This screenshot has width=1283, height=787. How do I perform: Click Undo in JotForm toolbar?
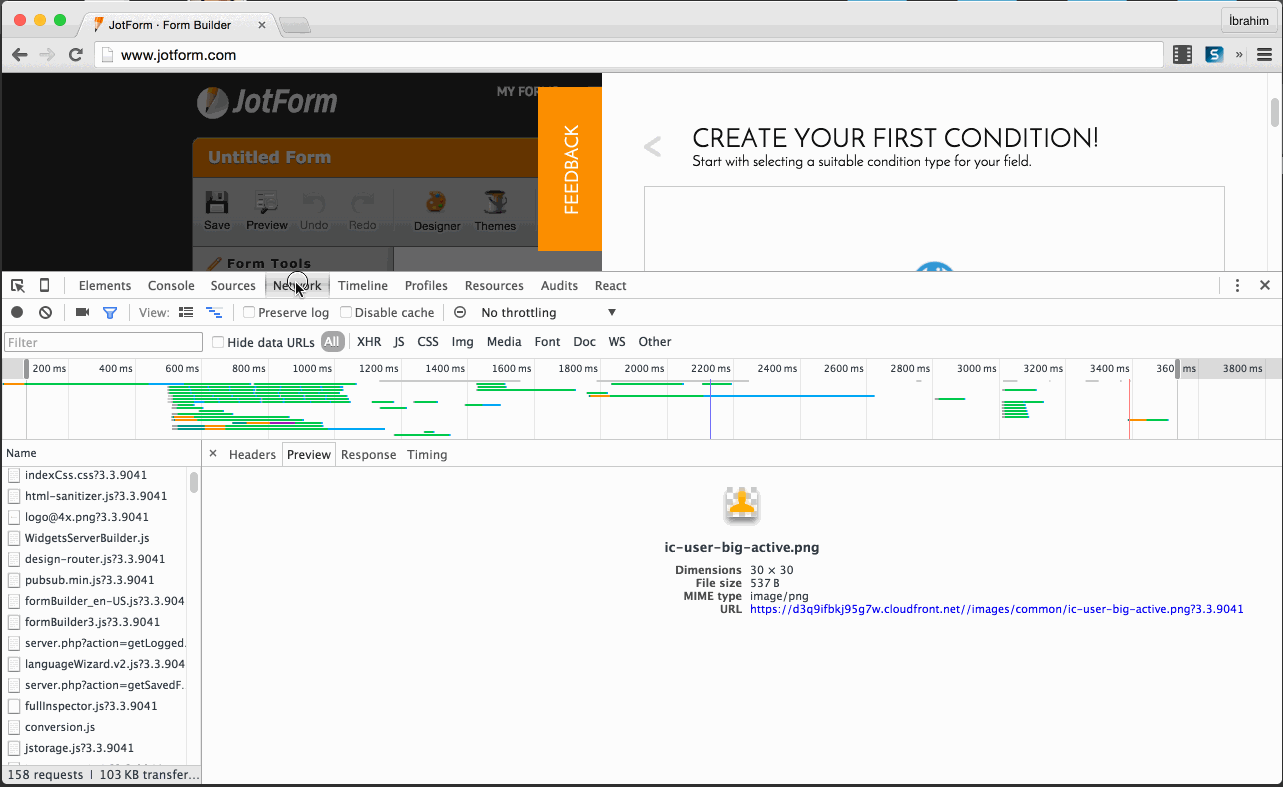(x=314, y=211)
